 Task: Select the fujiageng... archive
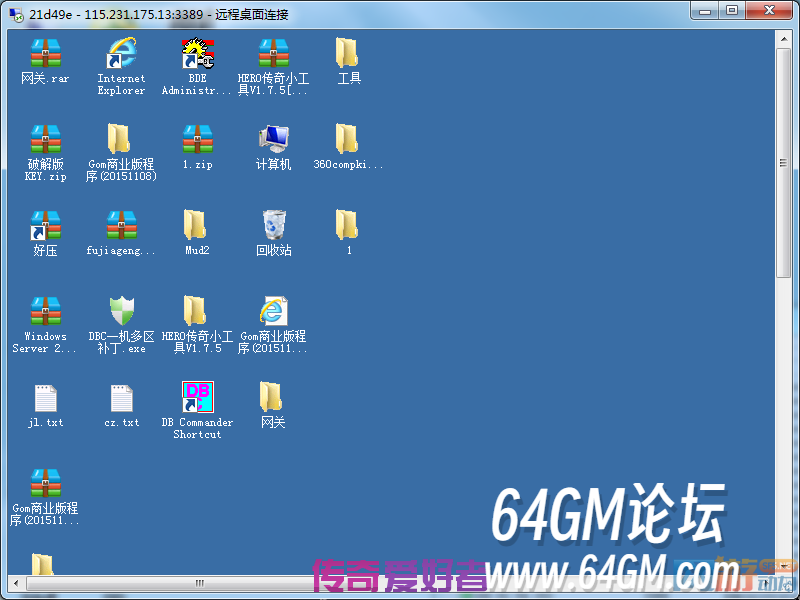point(121,225)
